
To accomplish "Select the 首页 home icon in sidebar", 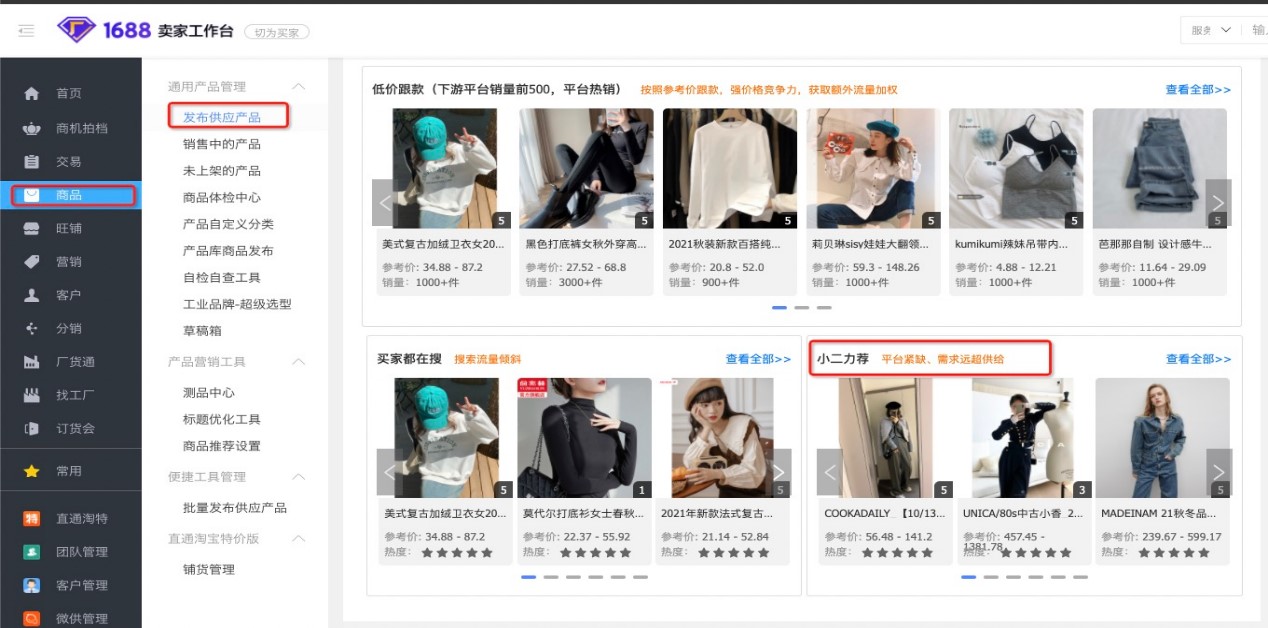I will pos(31,92).
